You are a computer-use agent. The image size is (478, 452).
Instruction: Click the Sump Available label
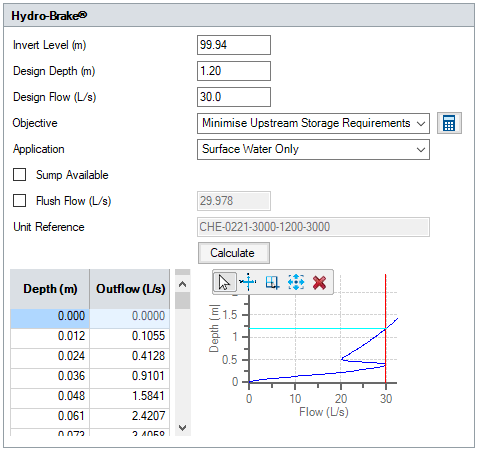coord(72,175)
